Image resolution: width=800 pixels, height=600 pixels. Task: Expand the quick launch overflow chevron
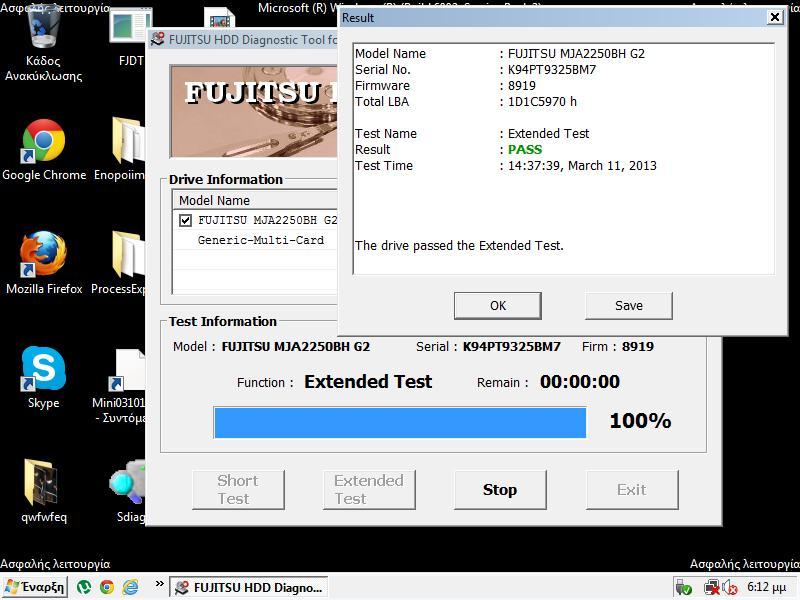pos(160,584)
